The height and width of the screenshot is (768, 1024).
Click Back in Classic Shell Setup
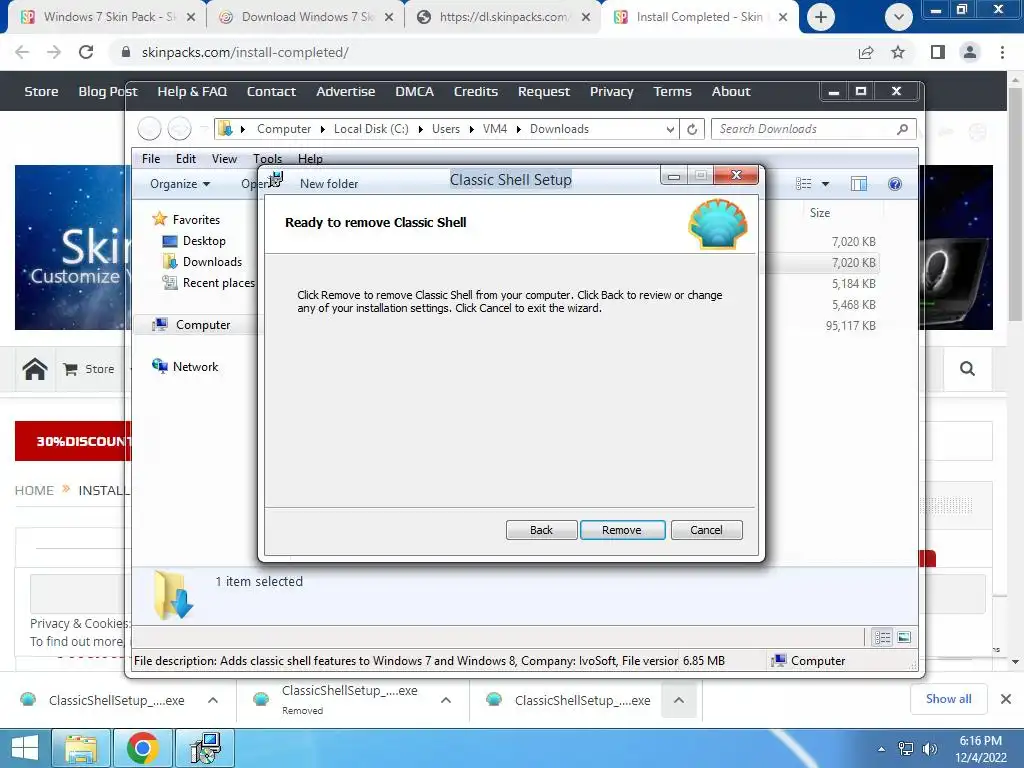(541, 530)
